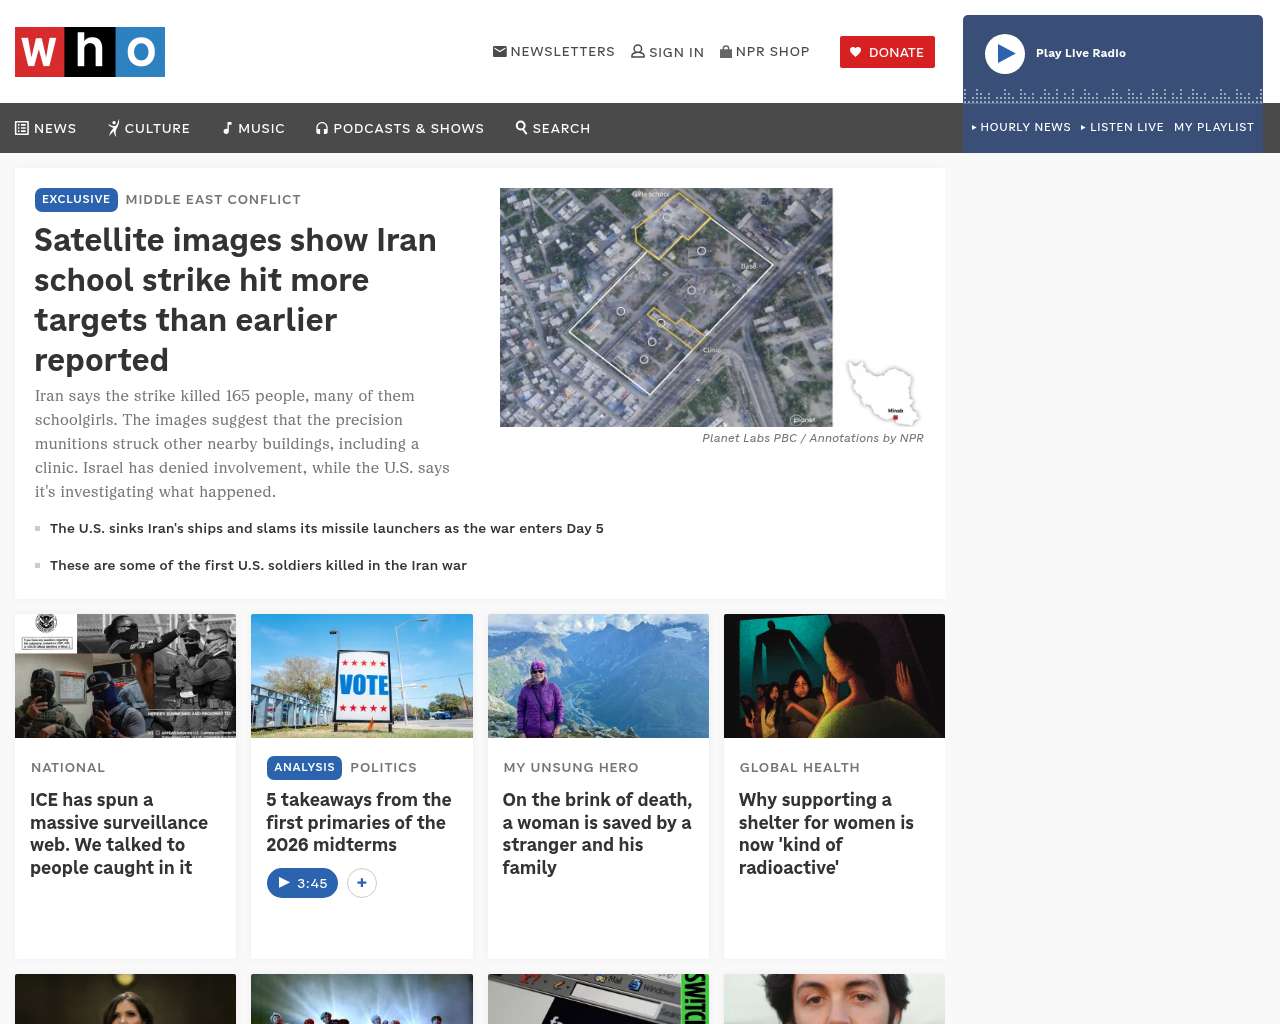Open Newsletters via the envelope icon

(x=500, y=51)
